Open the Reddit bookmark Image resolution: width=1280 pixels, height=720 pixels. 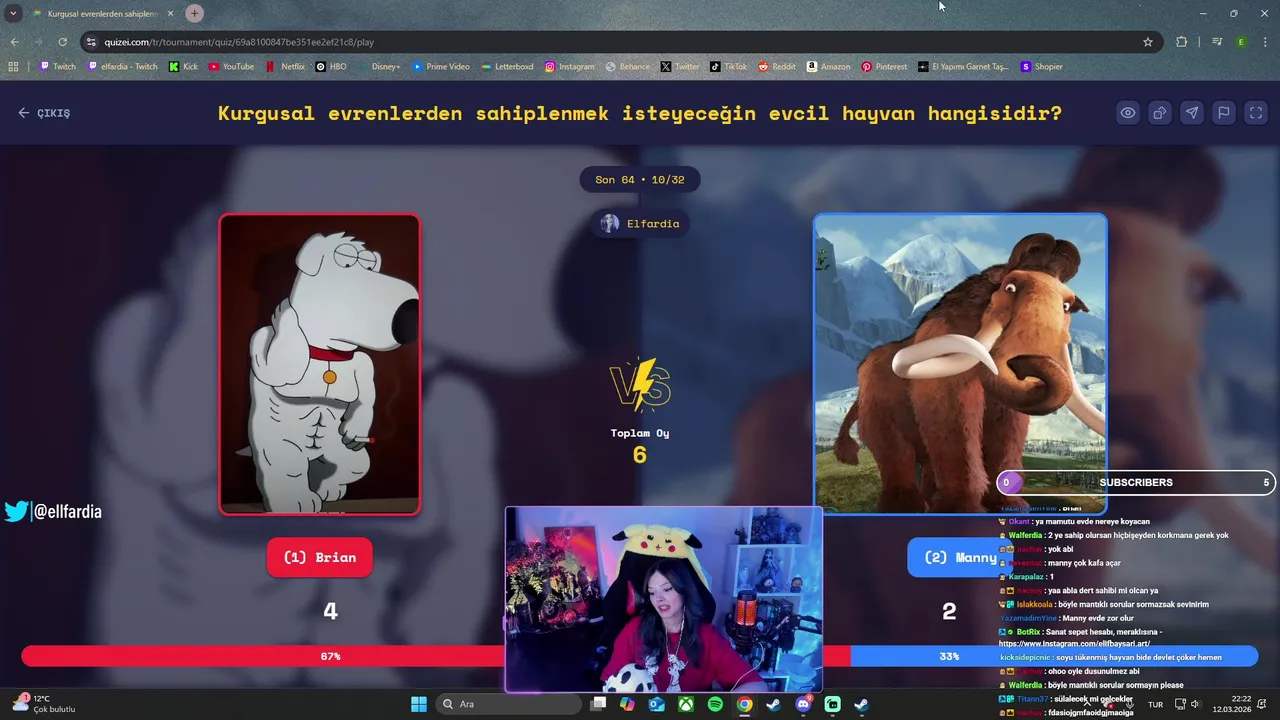tap(777, 67)
